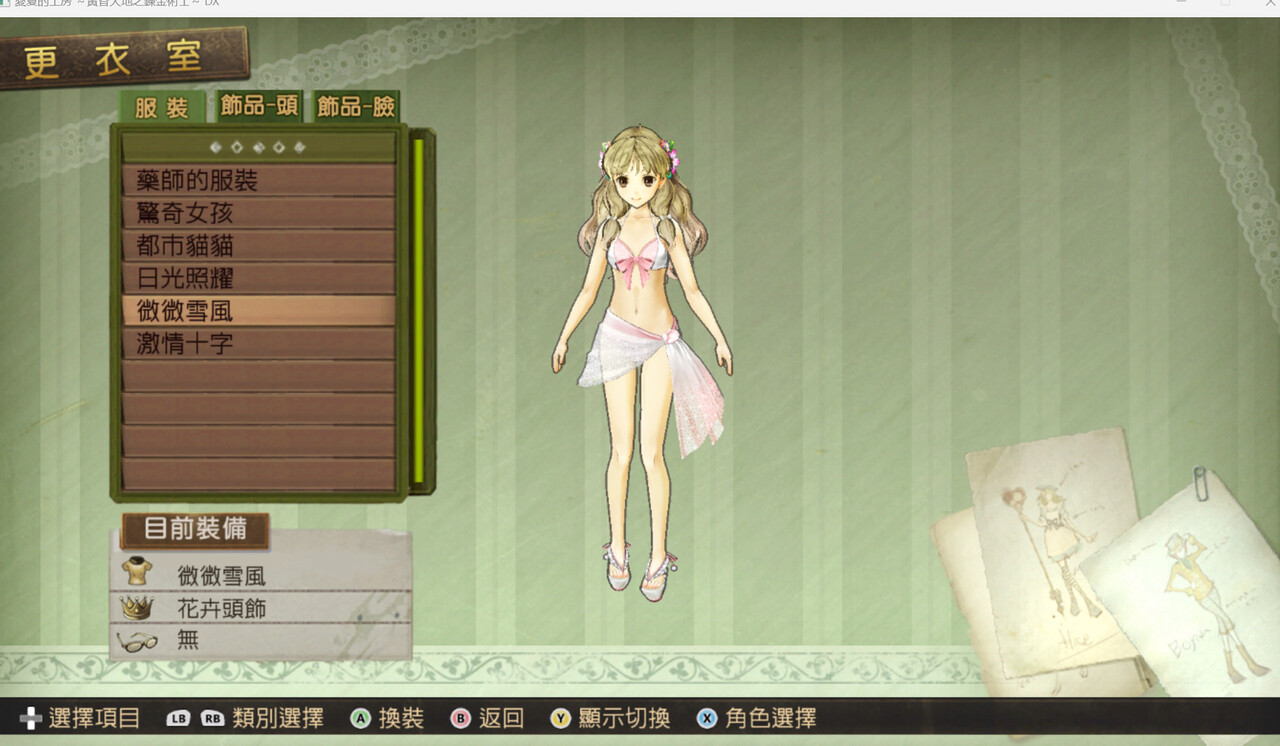
Task: Click the 選擇項目 label
Action: 94,718
